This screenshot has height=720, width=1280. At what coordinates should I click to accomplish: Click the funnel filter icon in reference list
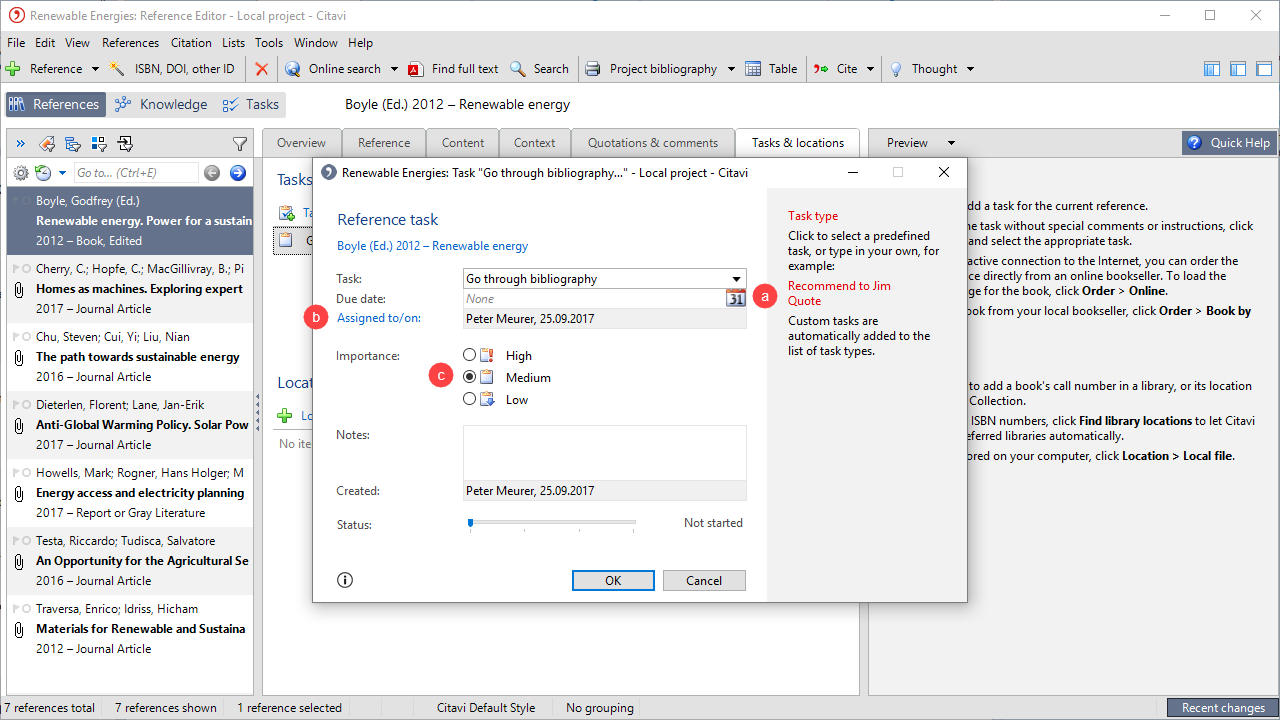coord(240,144)
